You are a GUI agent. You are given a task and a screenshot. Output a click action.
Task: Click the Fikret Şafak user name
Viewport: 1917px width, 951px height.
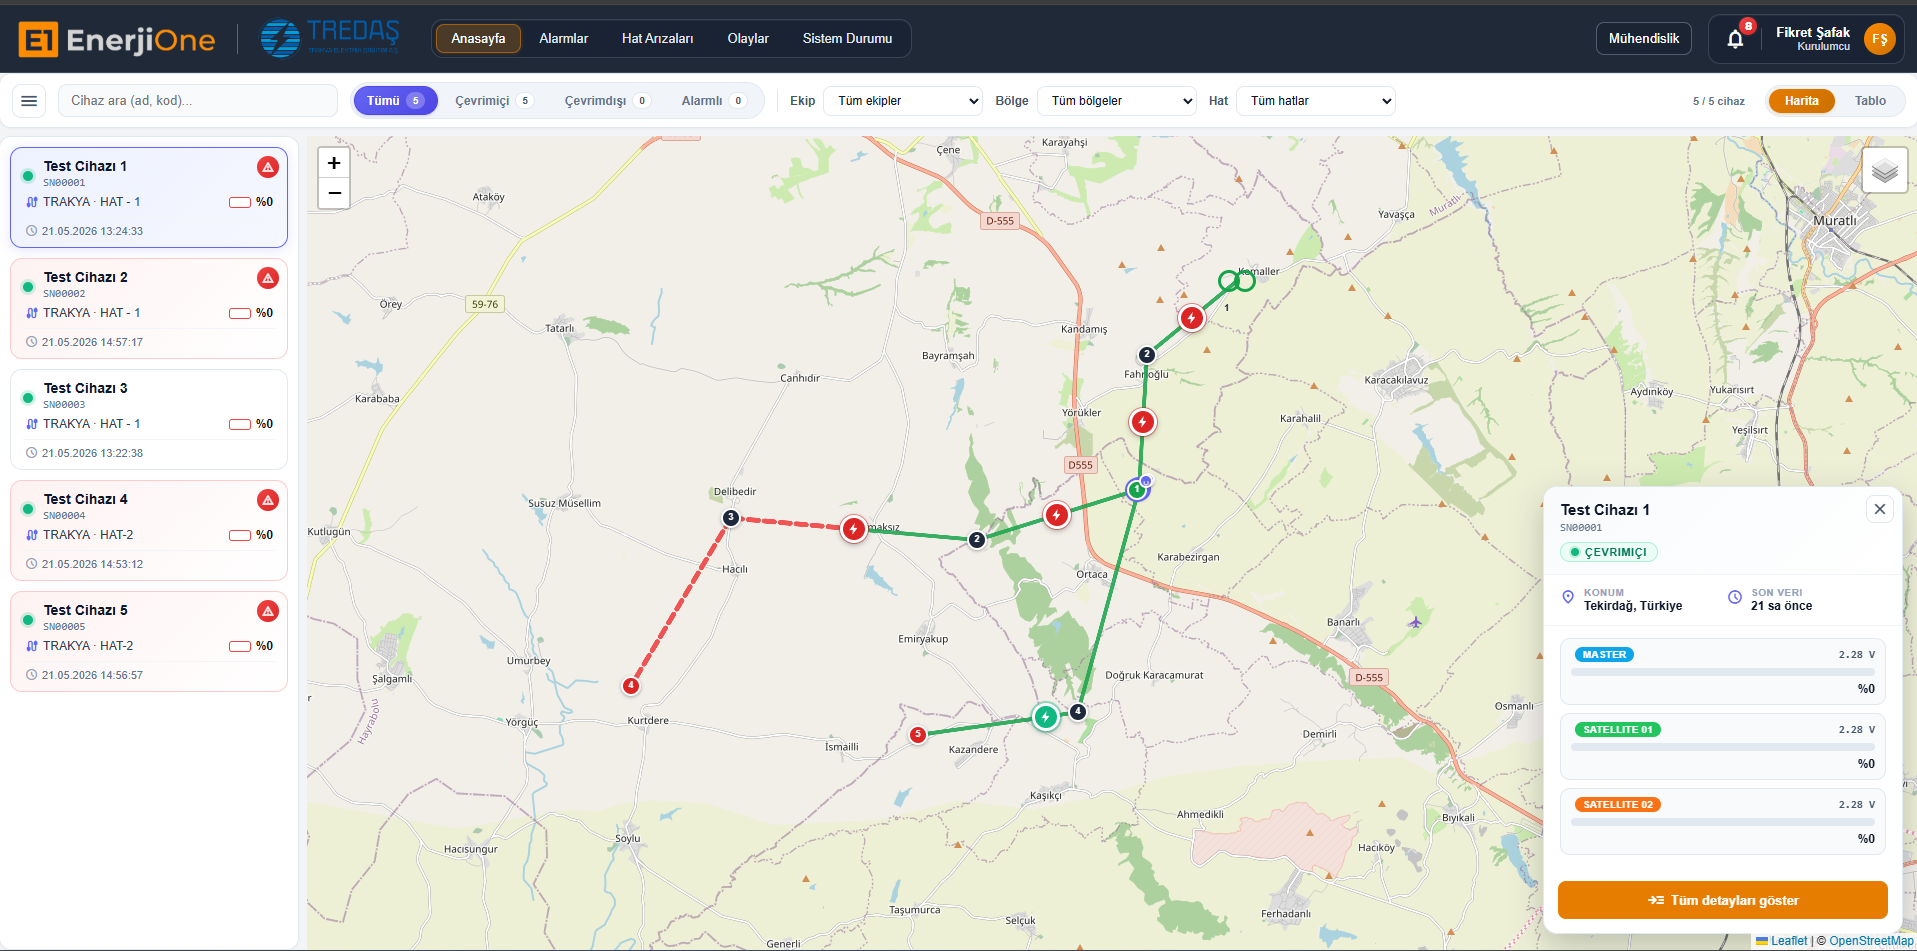click(x=1812, y=32)
